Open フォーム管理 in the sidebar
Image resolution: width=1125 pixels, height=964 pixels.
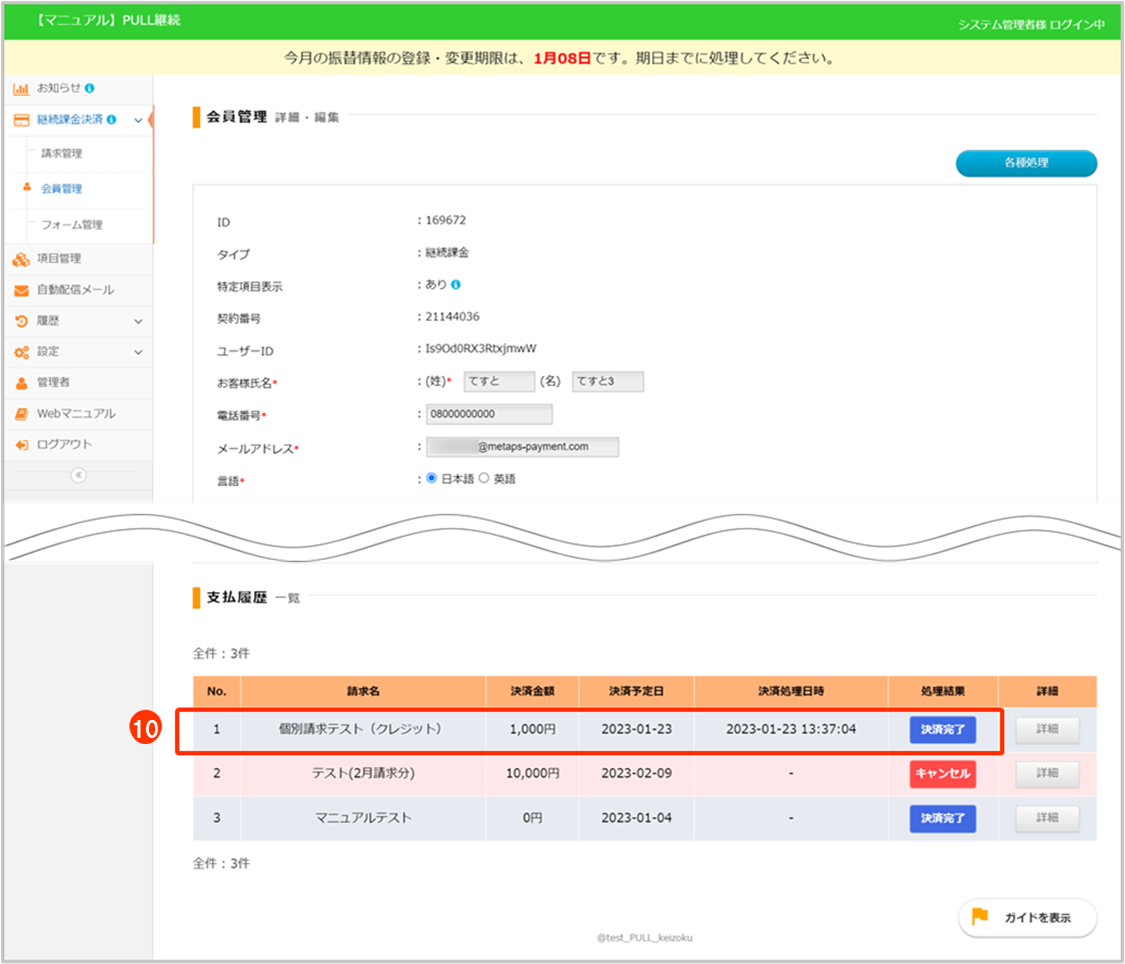[71, 225]
